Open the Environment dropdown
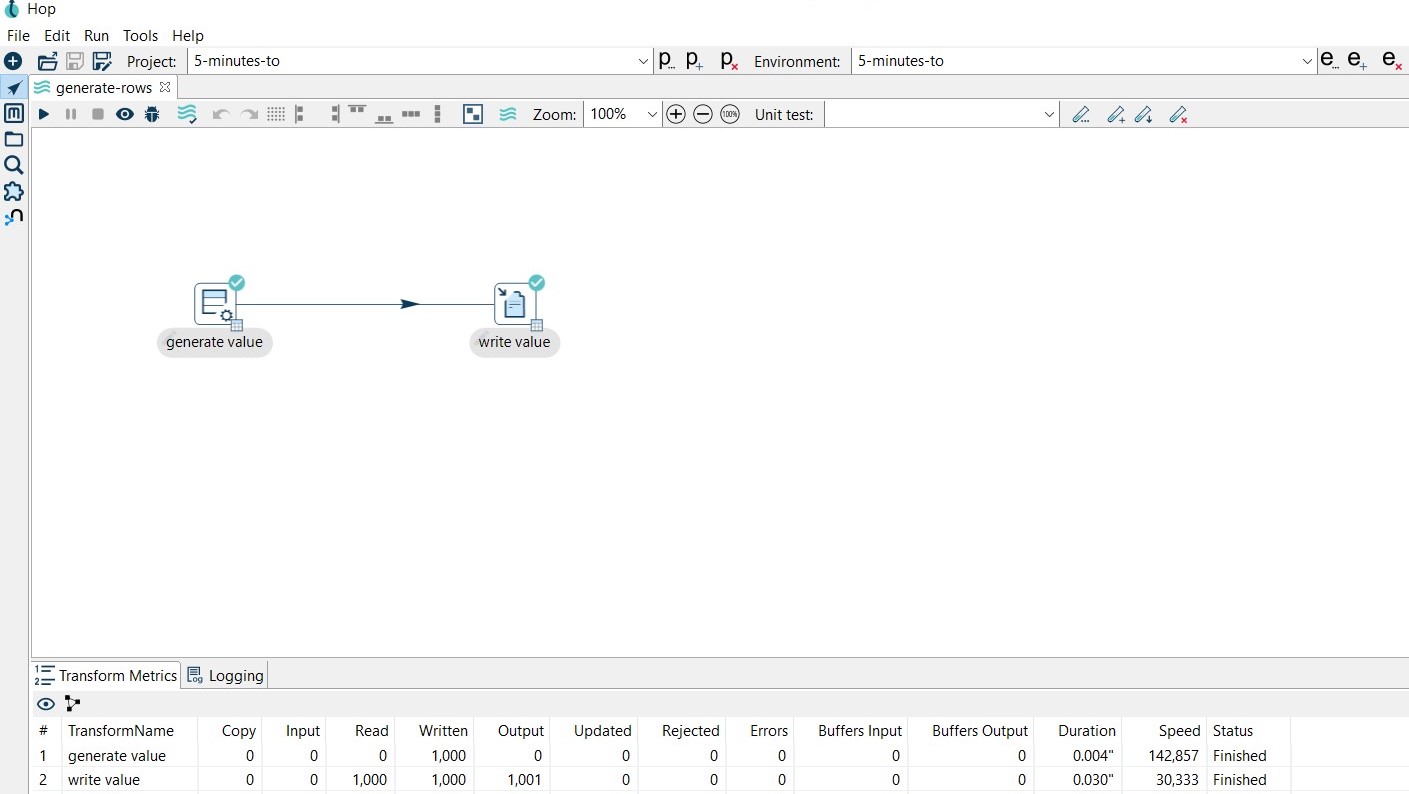 click(1307, 61)
